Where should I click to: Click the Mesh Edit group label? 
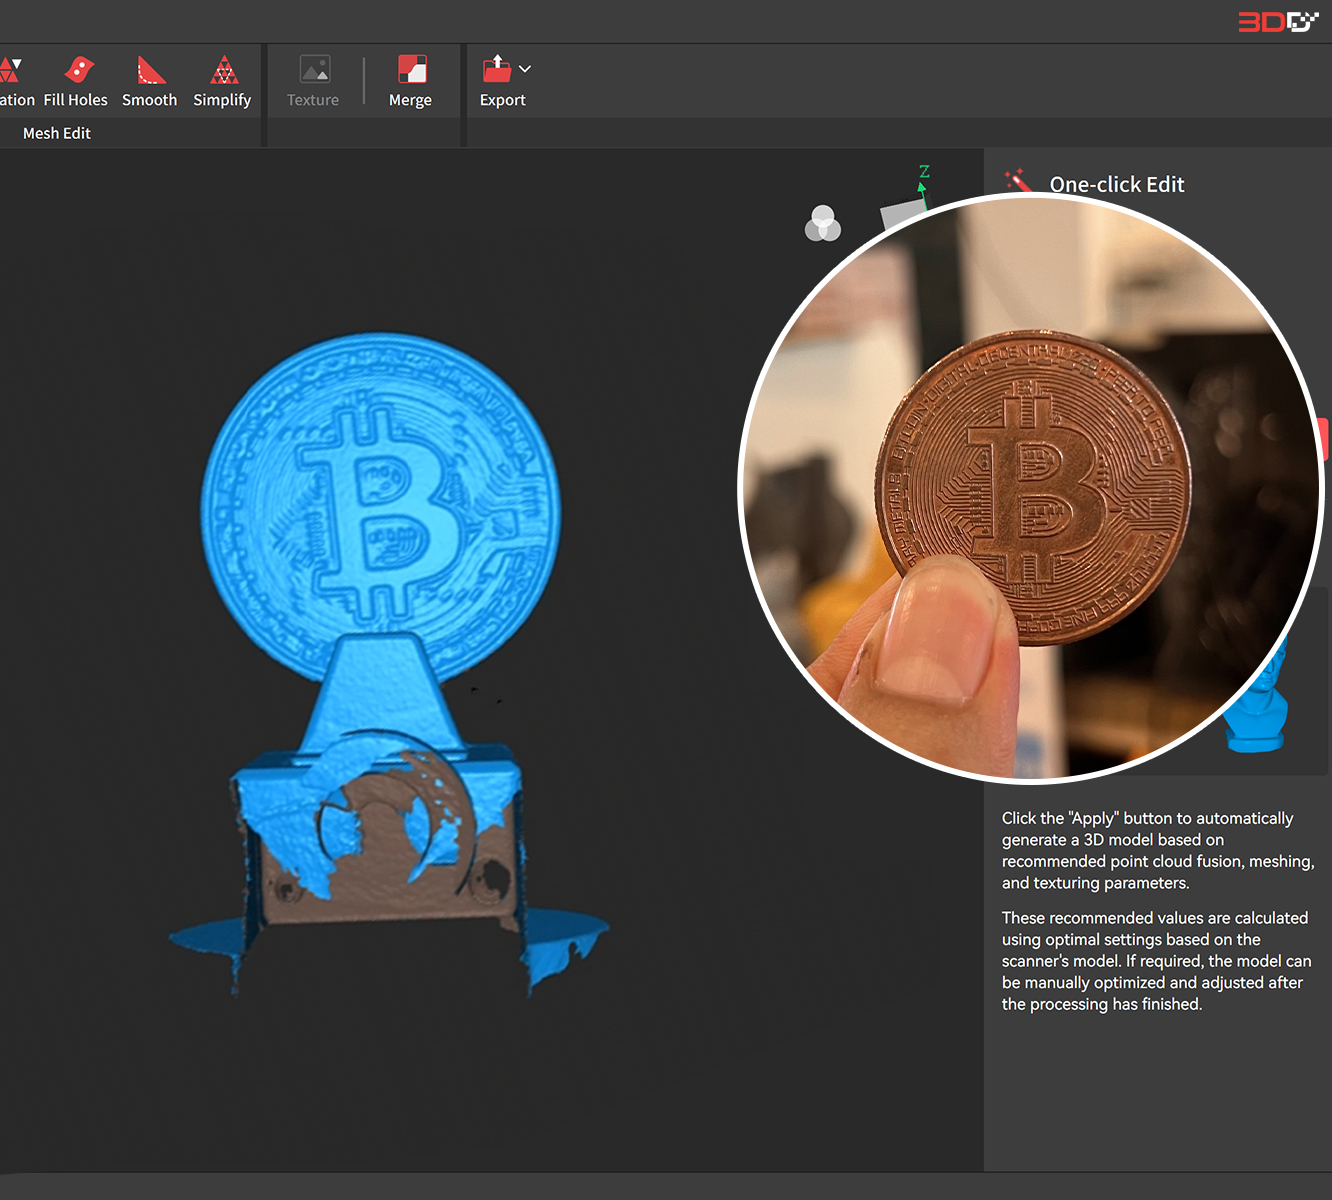coord(57,133)
